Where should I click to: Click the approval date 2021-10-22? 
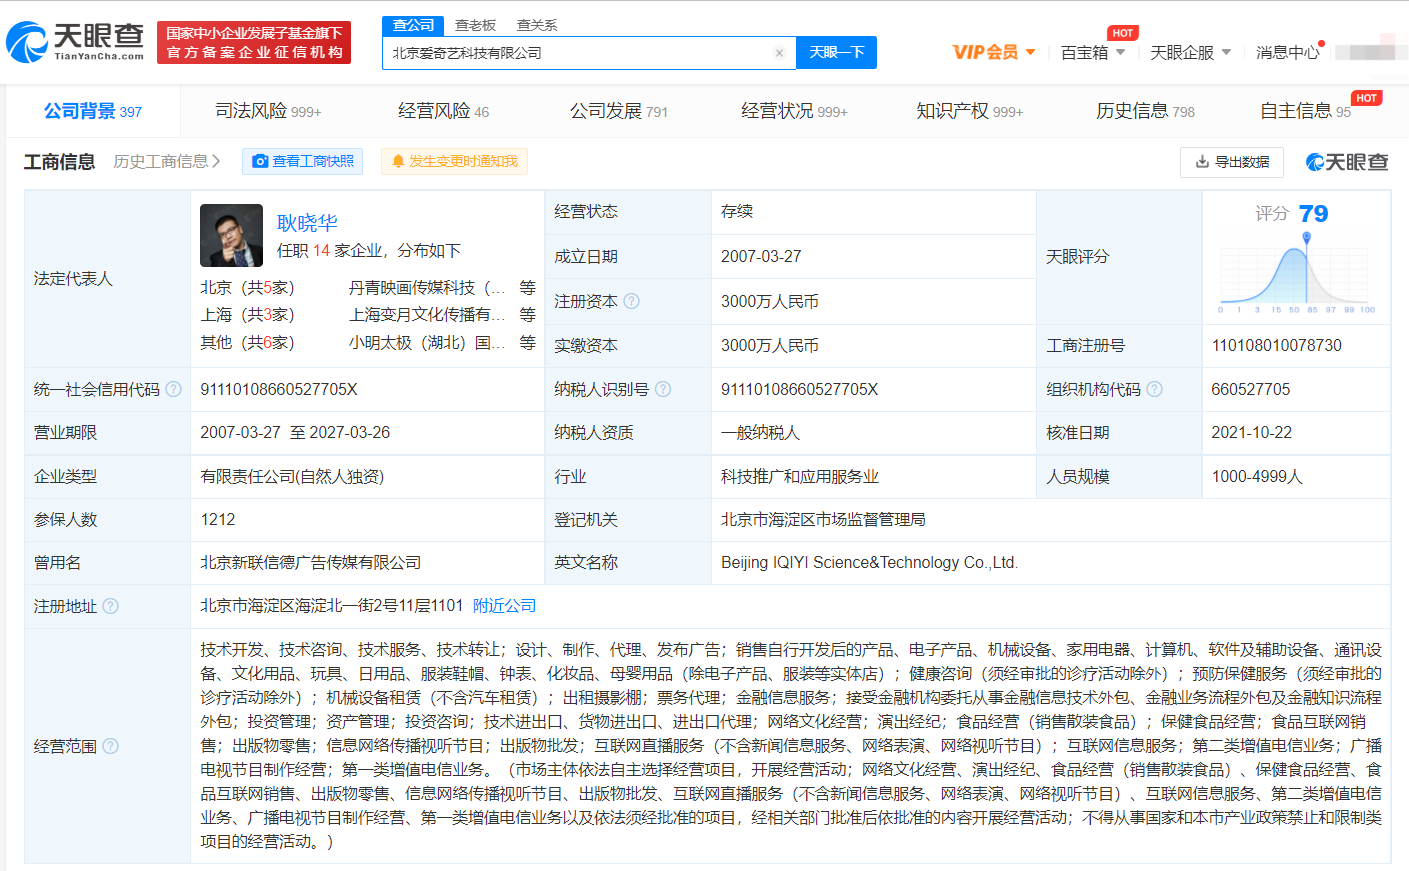click(1252, 433)
